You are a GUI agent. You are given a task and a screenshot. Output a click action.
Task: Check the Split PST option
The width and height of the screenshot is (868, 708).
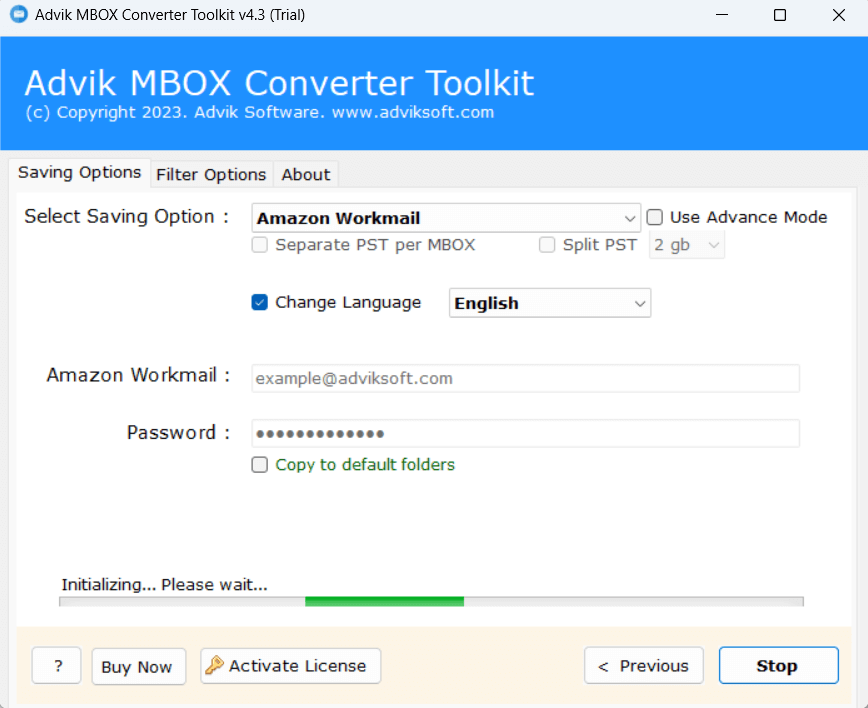point(547,245)
